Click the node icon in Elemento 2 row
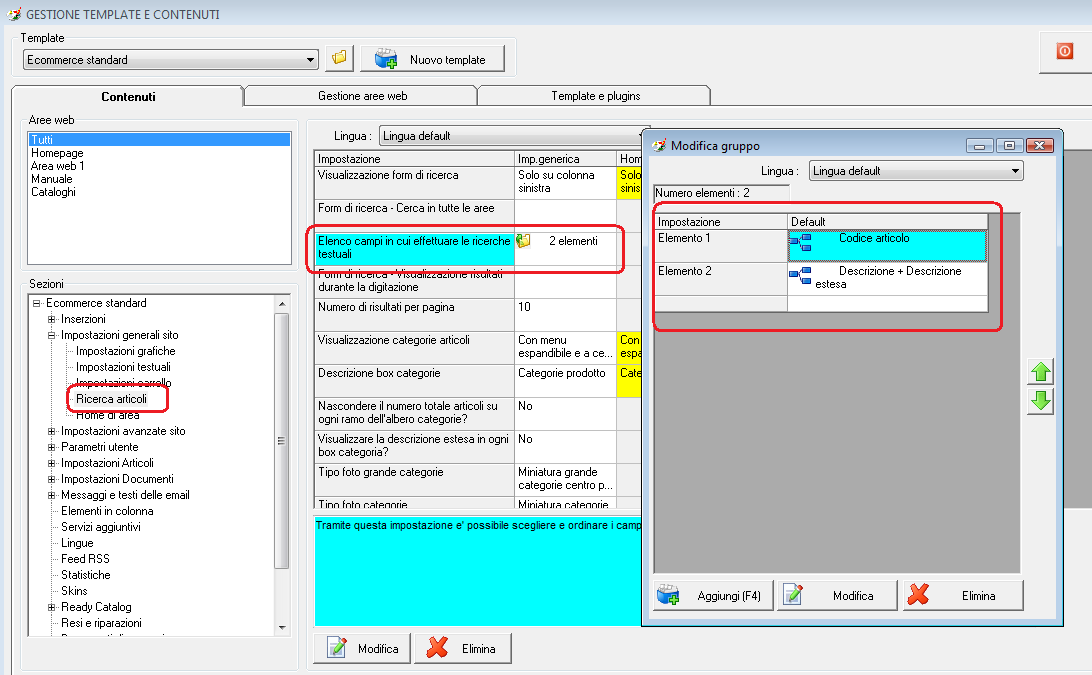This screenshot has width=1092, height=675. pos(800,274)
